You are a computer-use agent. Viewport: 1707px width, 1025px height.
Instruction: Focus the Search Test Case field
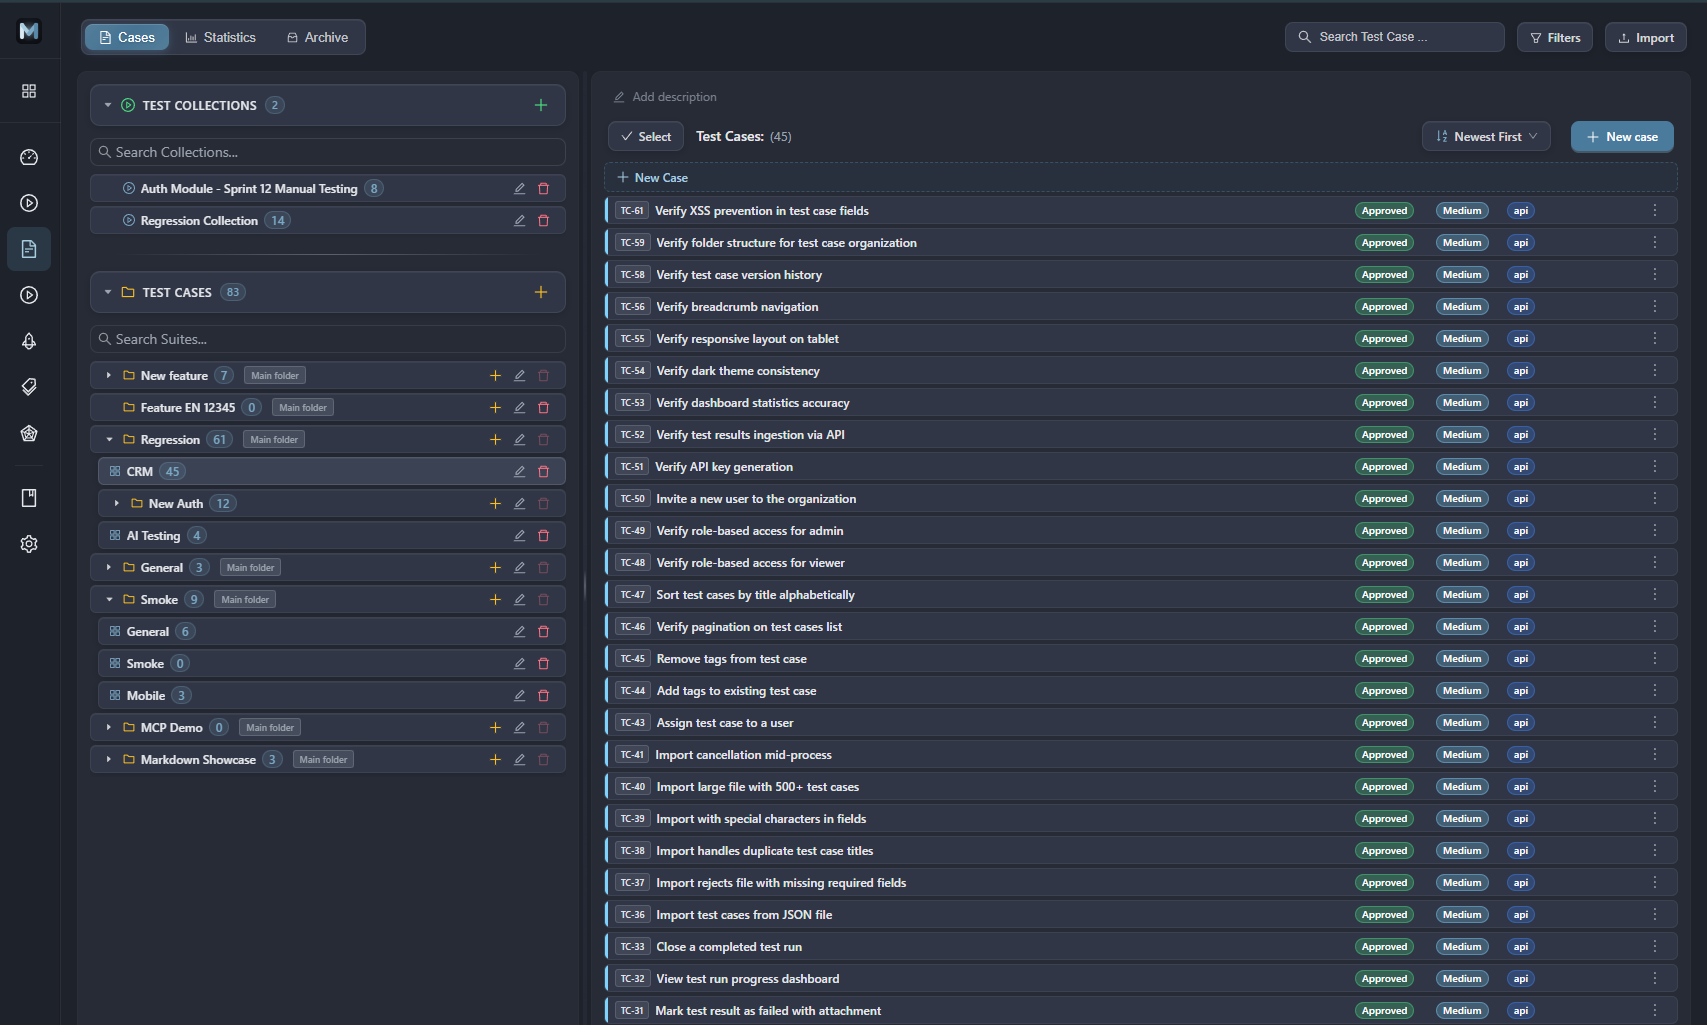1395,37
